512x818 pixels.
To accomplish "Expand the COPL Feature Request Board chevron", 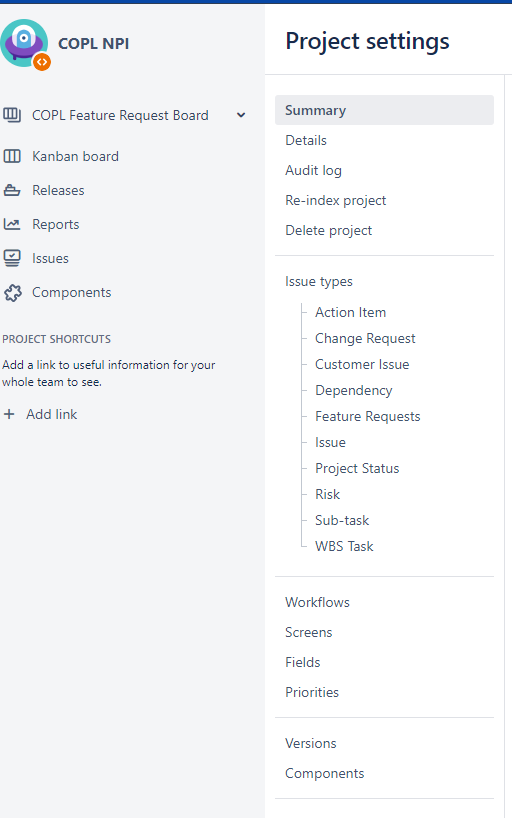I will click(x=241, y=115).
